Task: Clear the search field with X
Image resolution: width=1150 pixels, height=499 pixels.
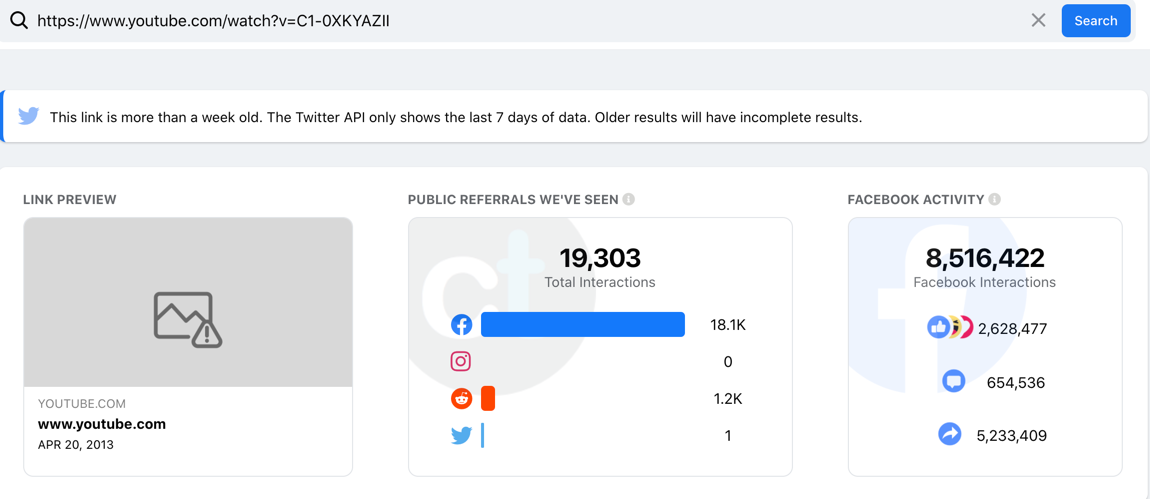Action: (1038, 20)
